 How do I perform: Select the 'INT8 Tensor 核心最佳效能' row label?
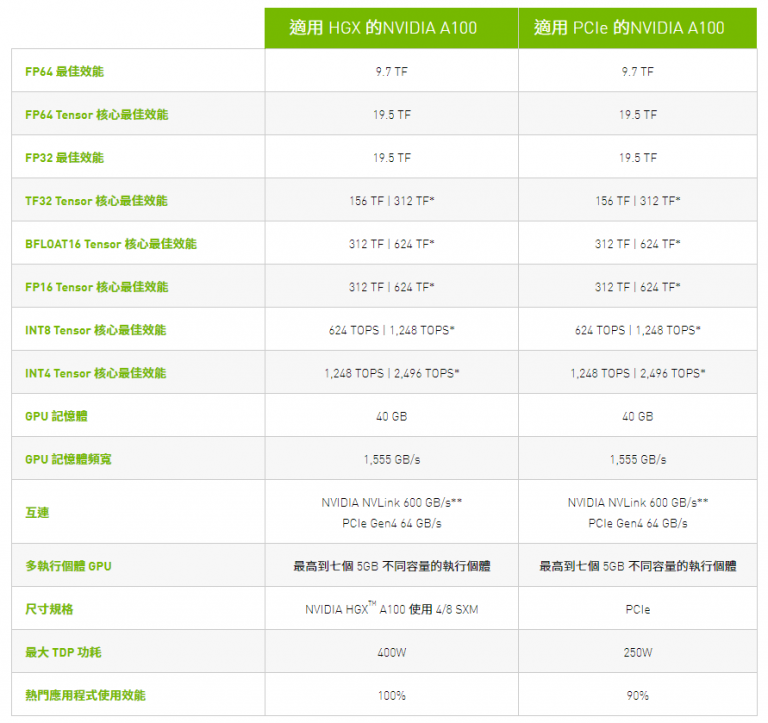(x=96, y=330)
